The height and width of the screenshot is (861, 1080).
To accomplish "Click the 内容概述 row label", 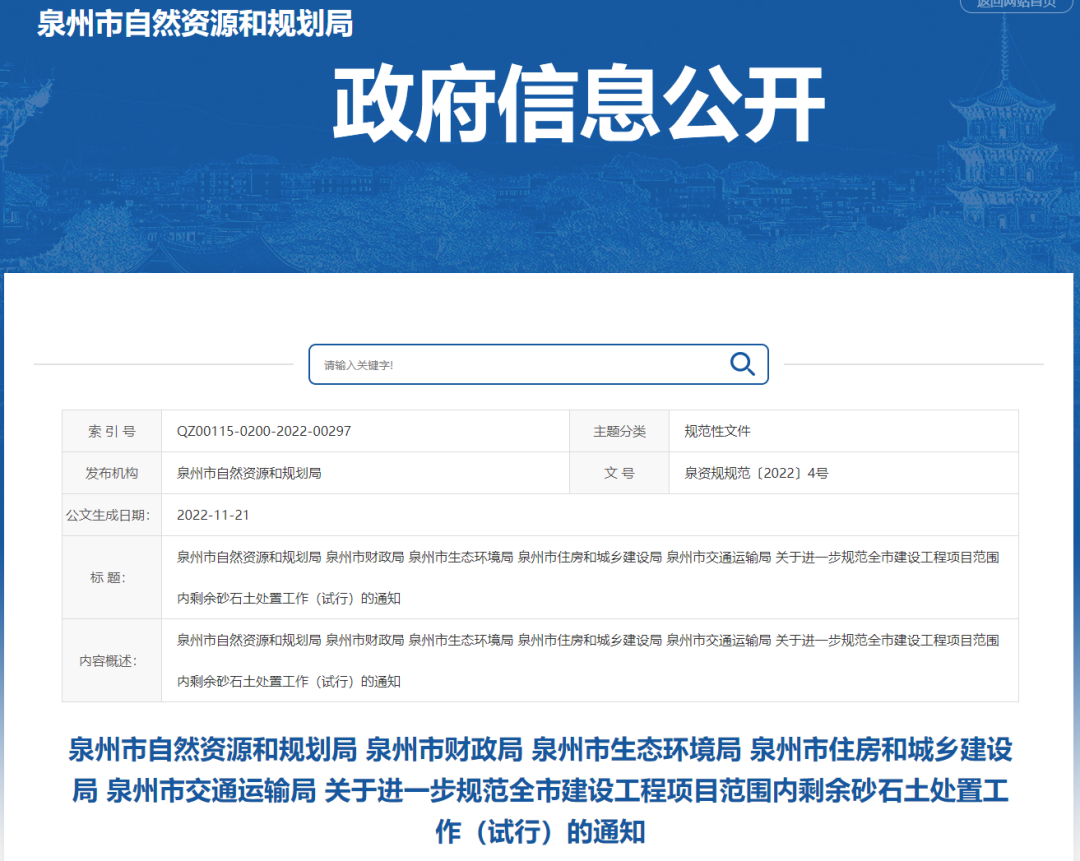I will (x=108, y=661).
